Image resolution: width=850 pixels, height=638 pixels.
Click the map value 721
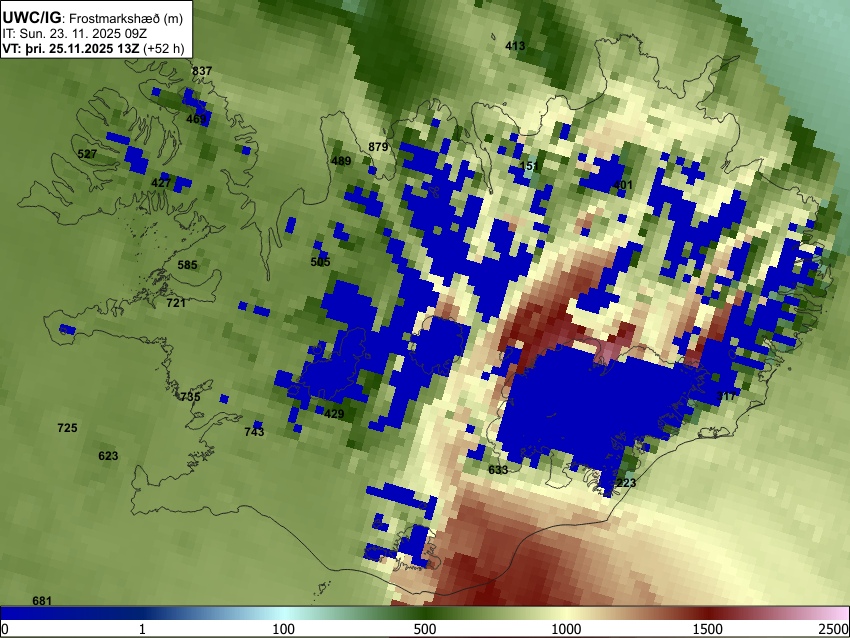click(x=176, y=302)
